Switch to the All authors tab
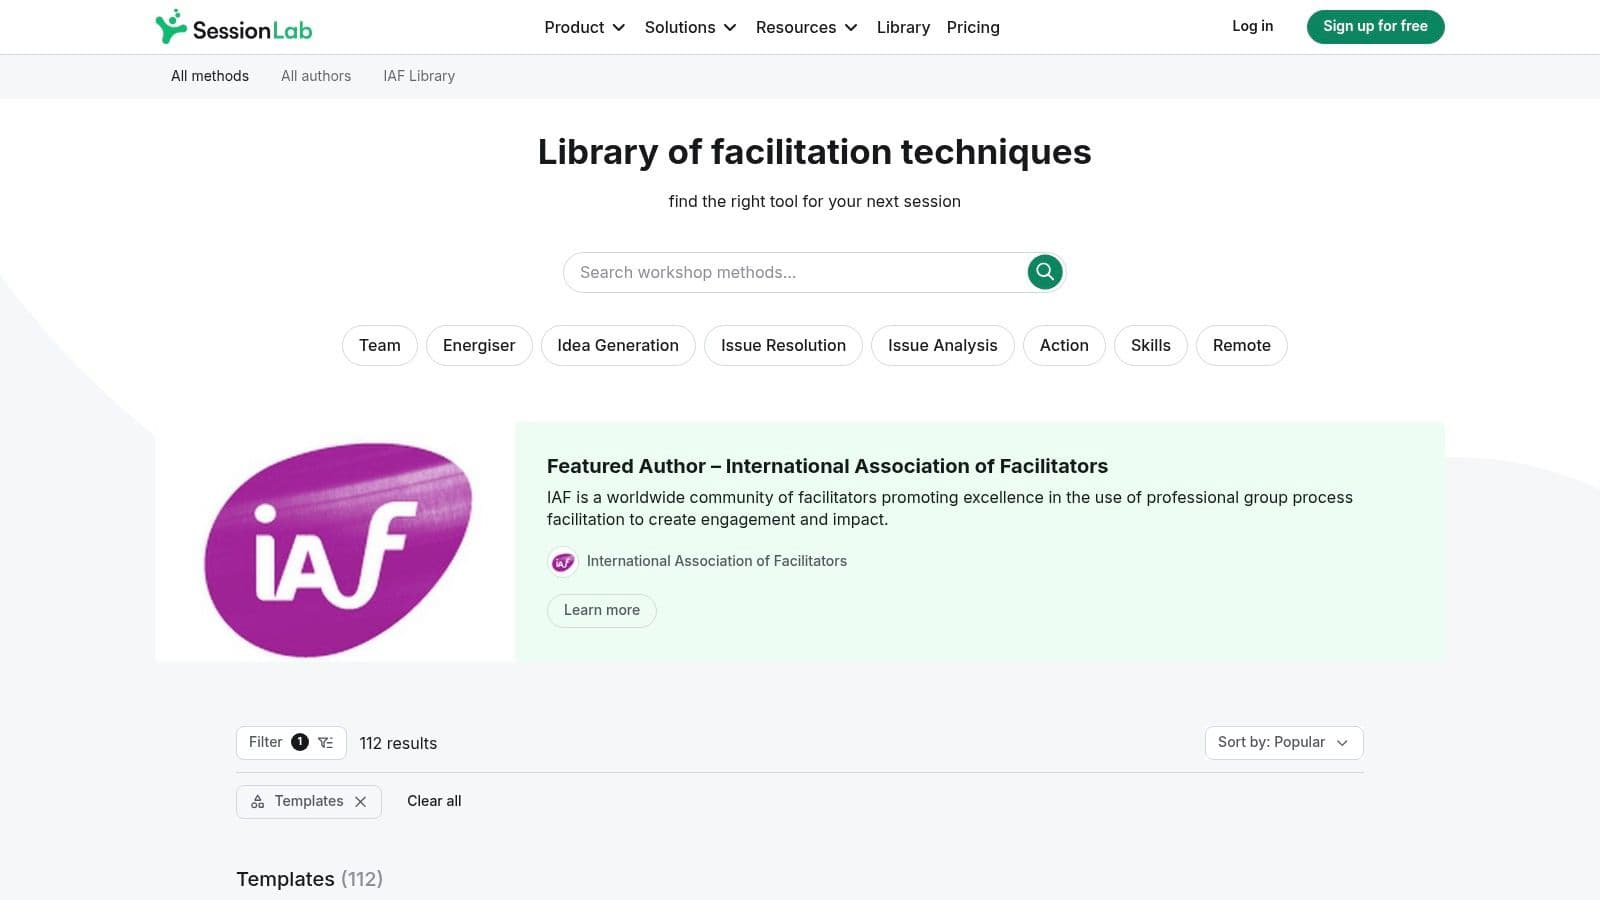This screenshot has width=1600, height=900. (x=316, y=76)
